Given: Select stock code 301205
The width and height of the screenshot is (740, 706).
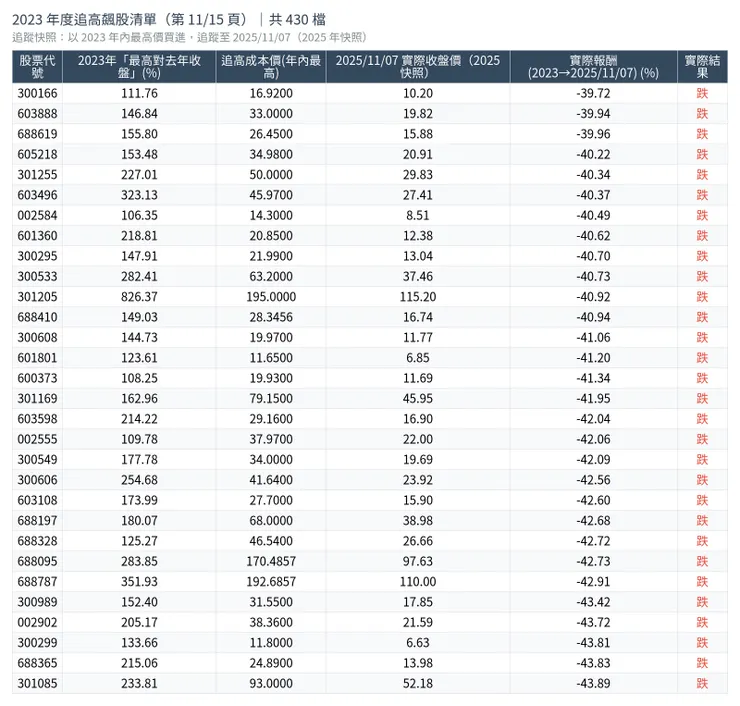Looking at the screenshot, I should click(37, 297).
